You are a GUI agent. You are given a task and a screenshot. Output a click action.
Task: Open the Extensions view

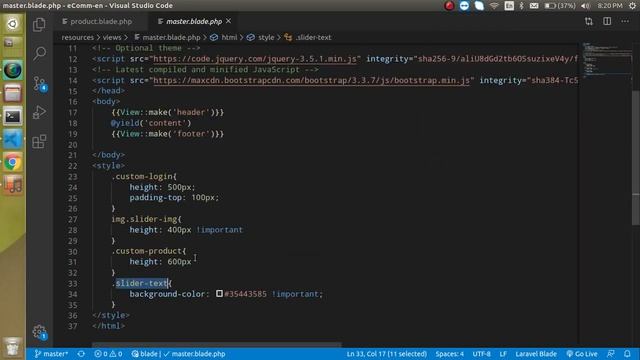pyautogui.click(x=39, y=141)
